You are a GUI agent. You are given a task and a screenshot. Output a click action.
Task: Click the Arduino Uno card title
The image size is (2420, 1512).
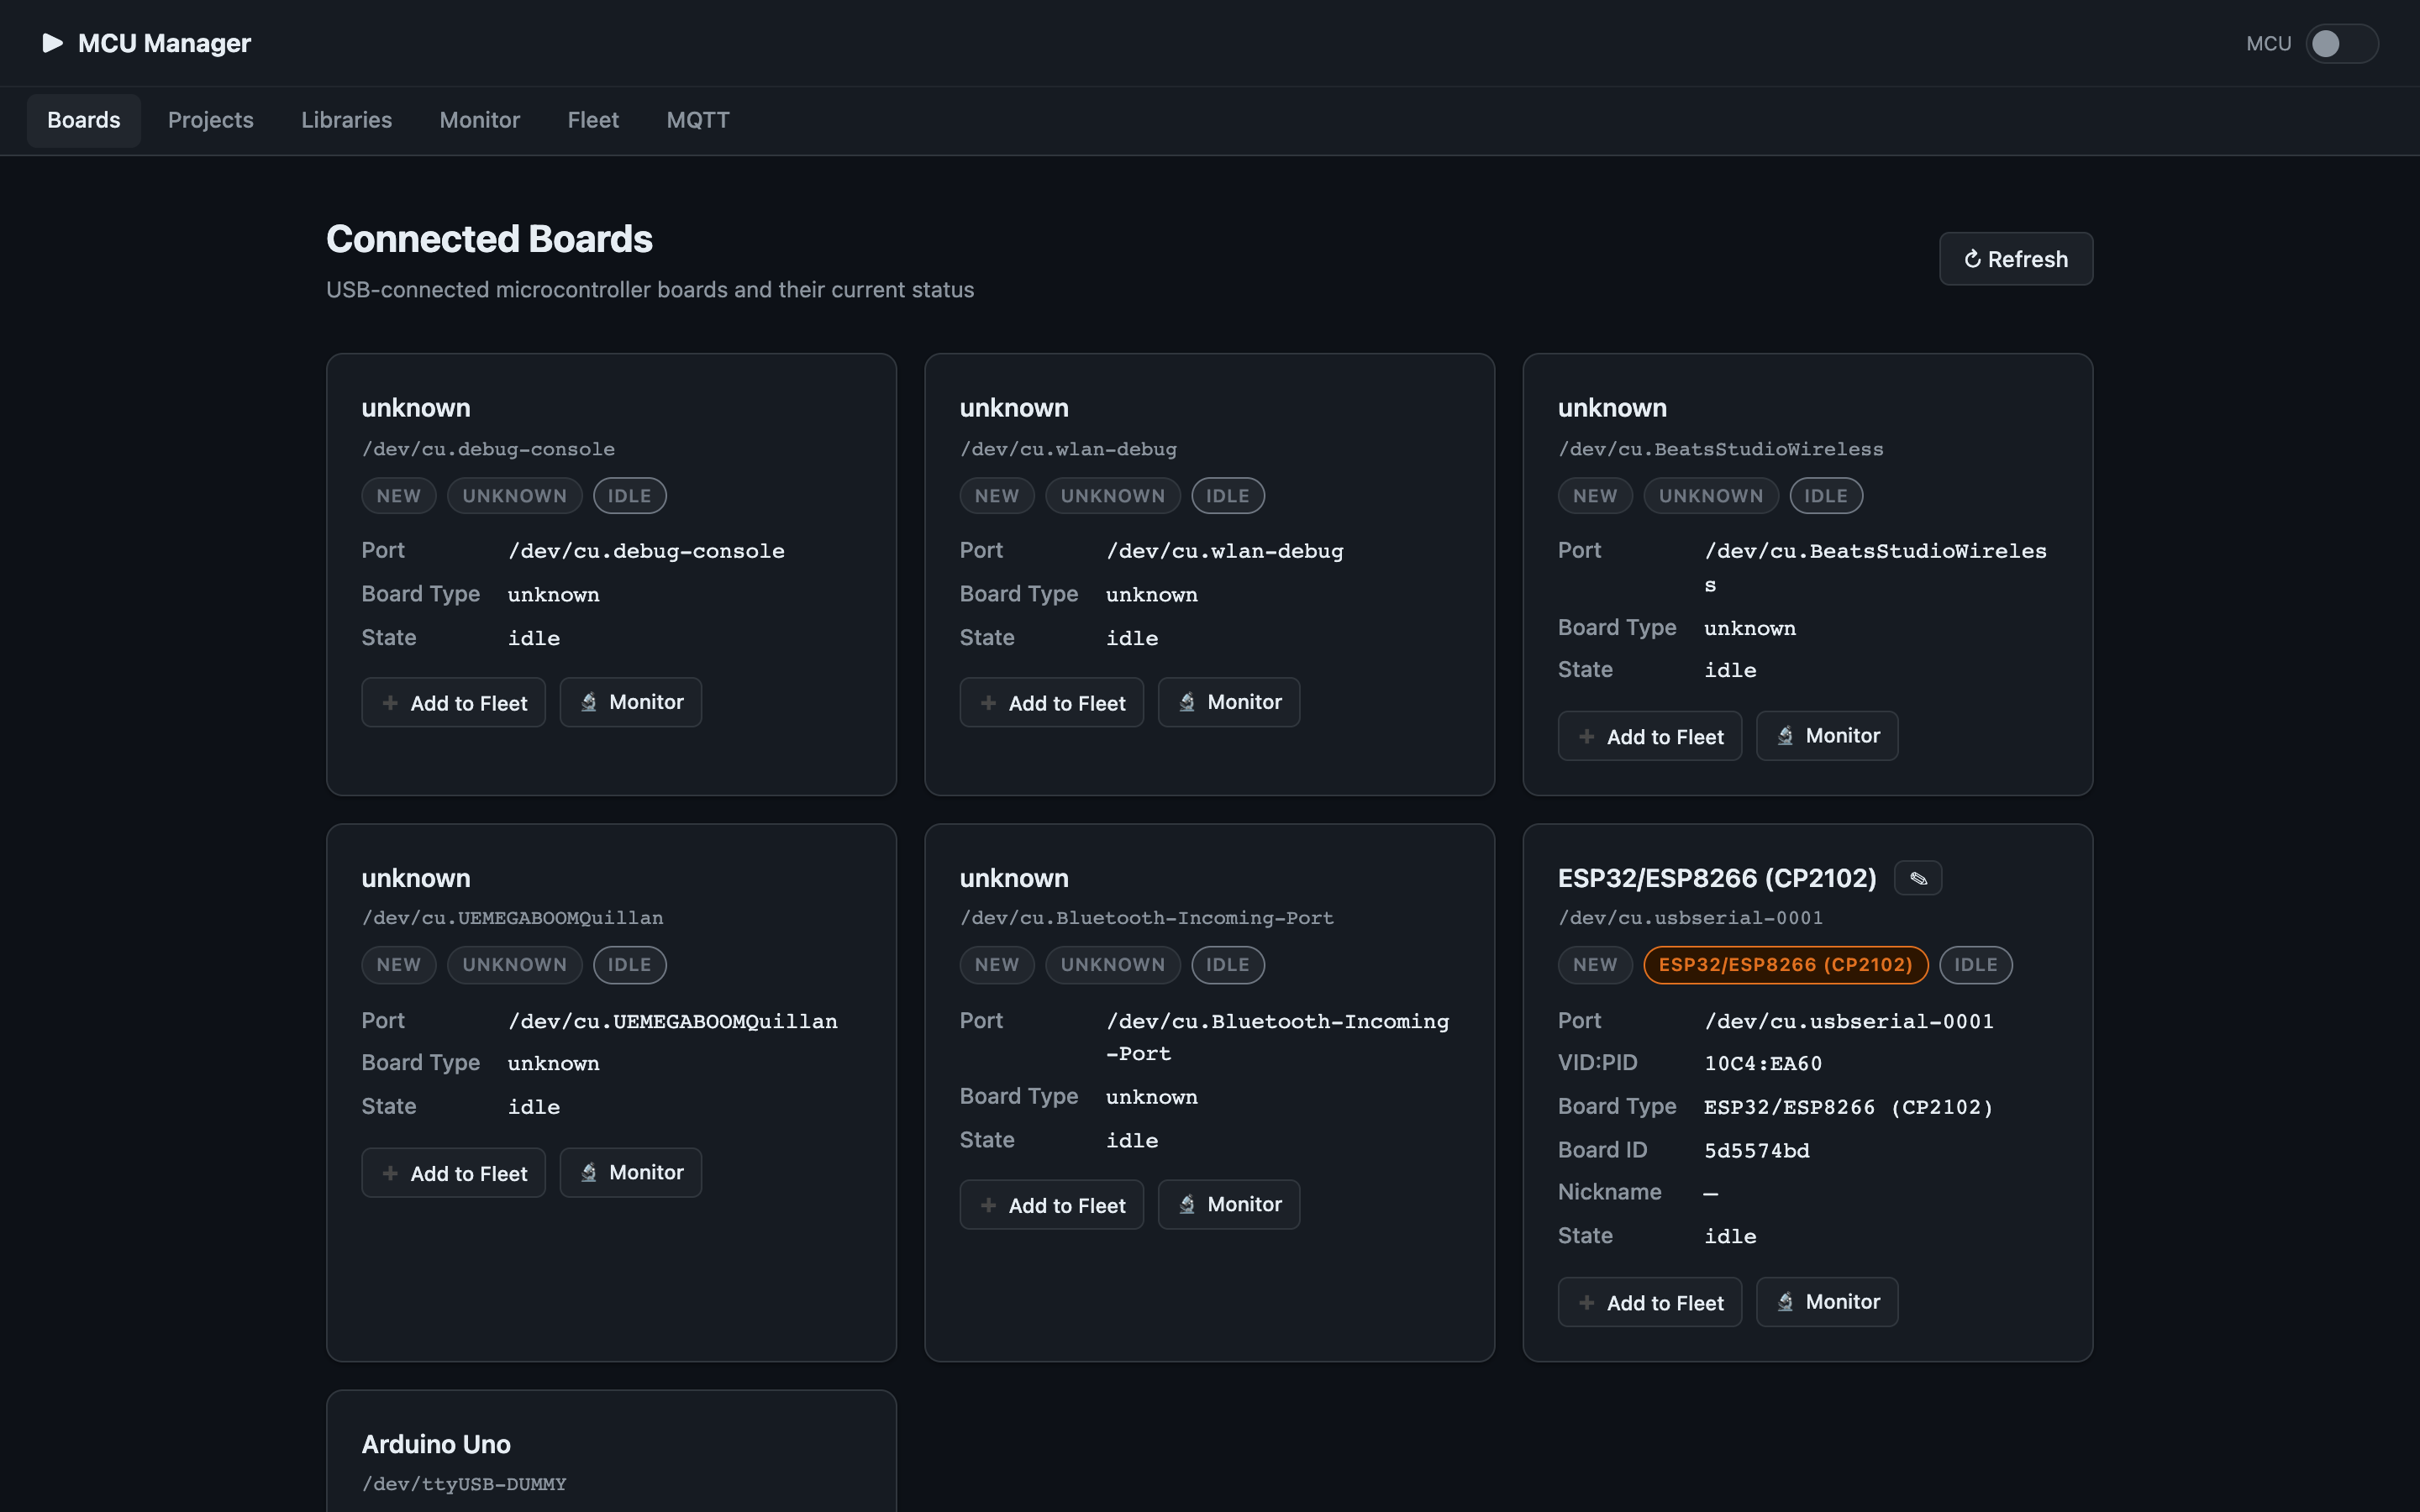(436, 1444)
